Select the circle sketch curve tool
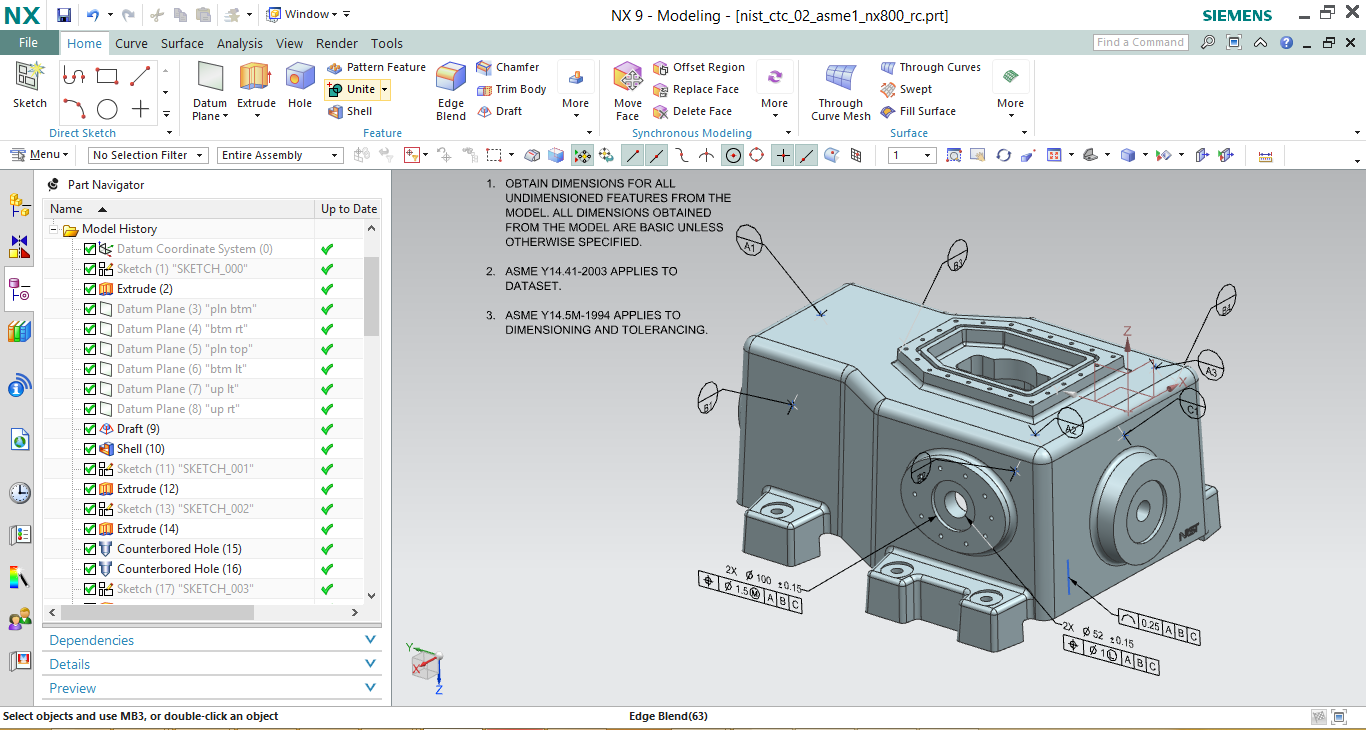The height and width of the screenshot is (730, 1366). [x=107, y=110]
